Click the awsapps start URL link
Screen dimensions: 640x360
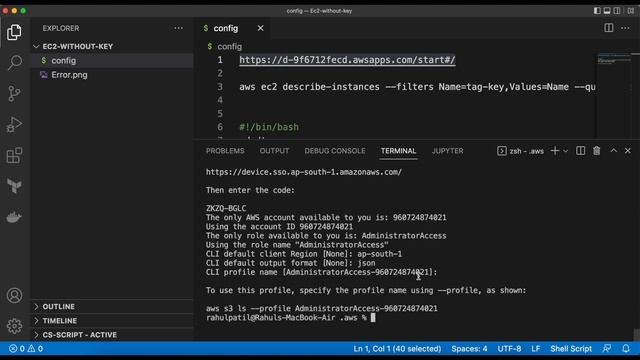[347, 60]
